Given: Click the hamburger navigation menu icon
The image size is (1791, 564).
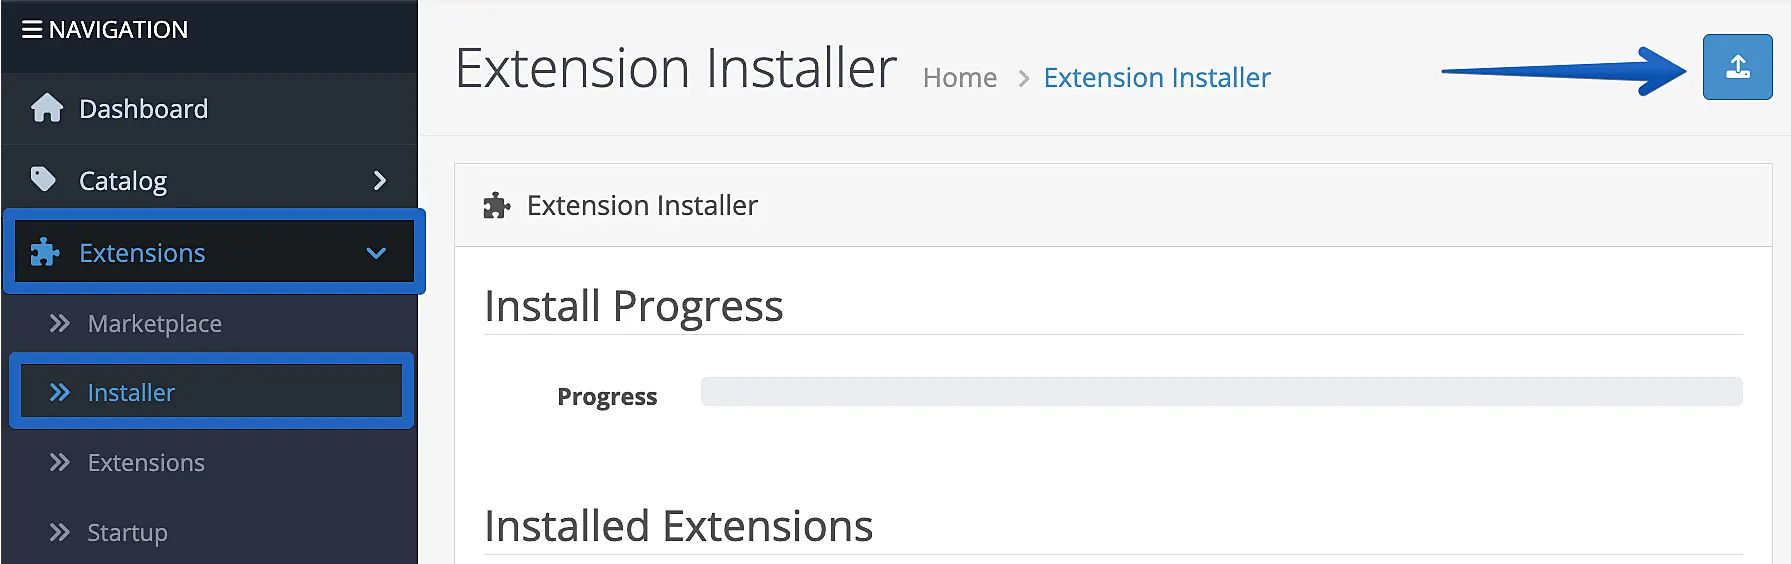Looking at the screenshot, I should point(32,30).
